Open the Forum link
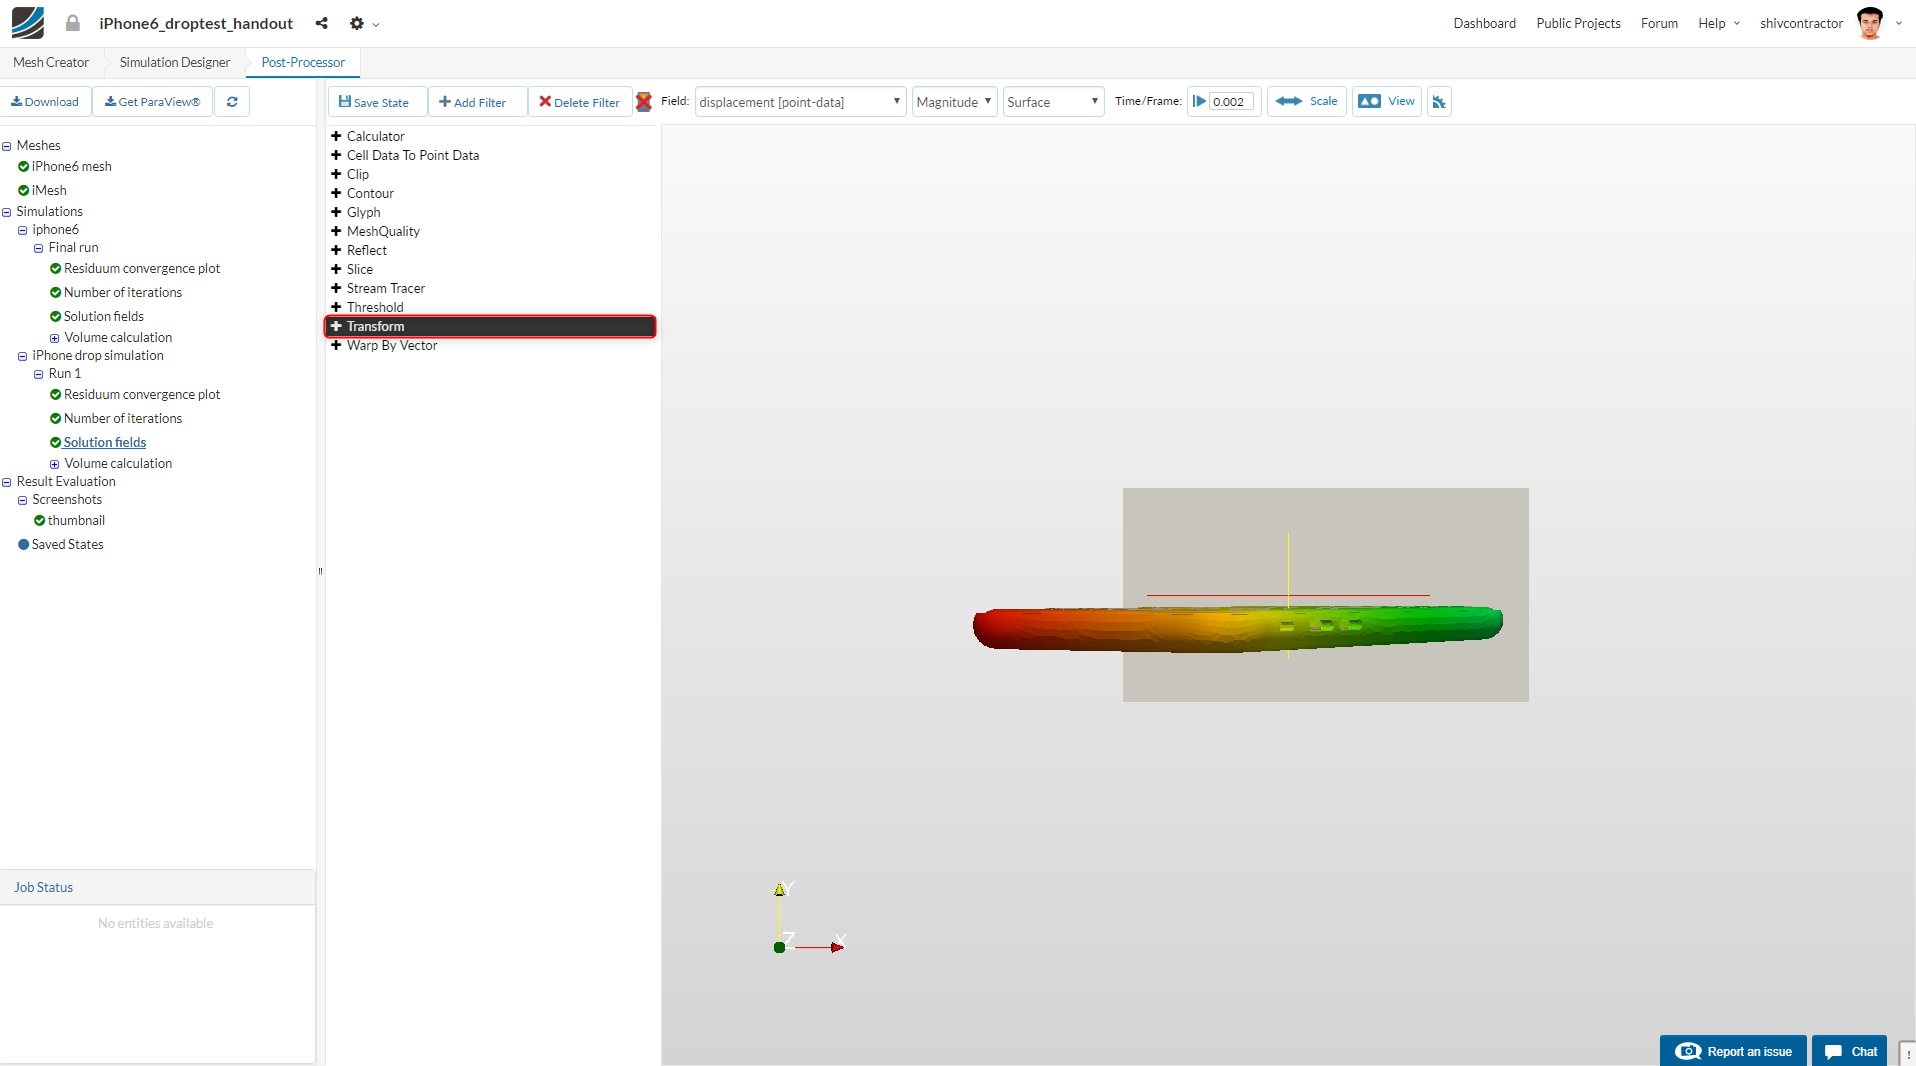Image resolution: width=1916 pixels, height=1066 pixels. pyautogui.click(x=1659, y=23)
